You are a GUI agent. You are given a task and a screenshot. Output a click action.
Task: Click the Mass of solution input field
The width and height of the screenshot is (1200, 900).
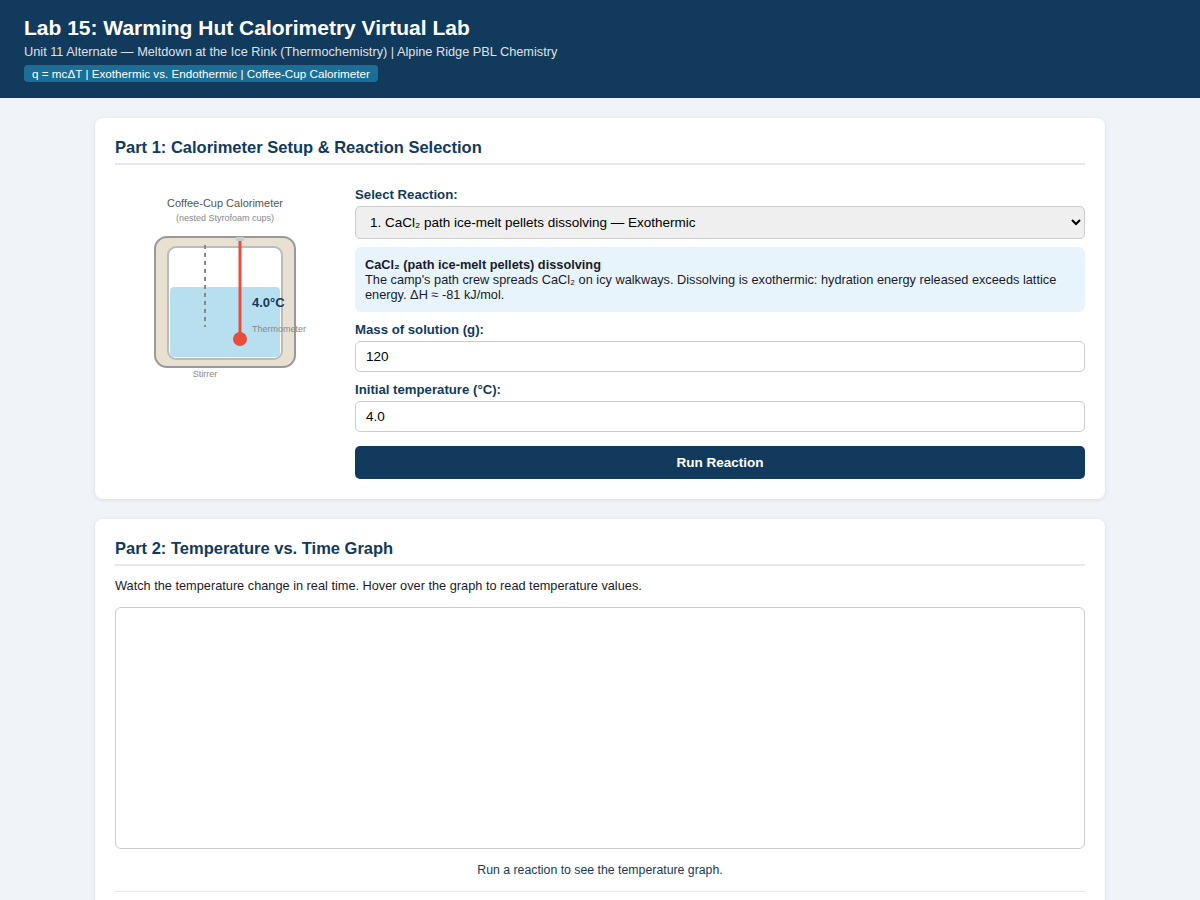pyautogui.click(x=720, y=356)
